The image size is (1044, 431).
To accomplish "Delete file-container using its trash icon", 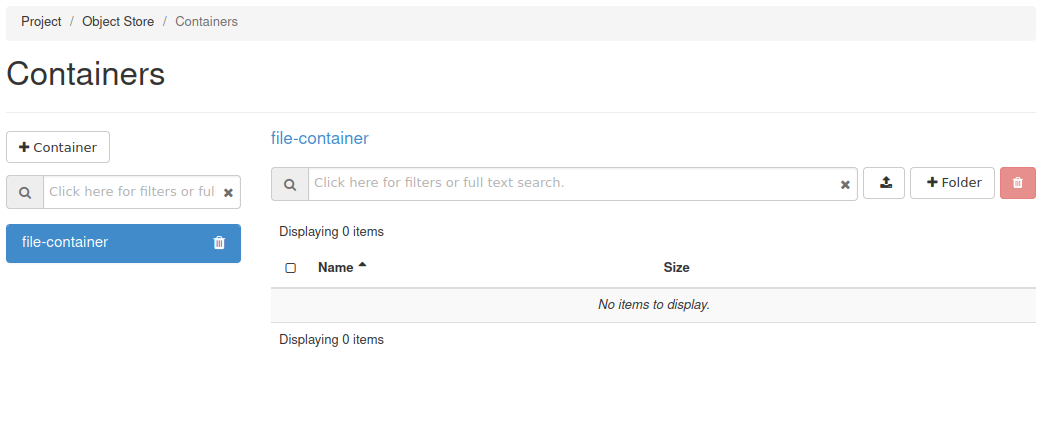I will 220,243.
